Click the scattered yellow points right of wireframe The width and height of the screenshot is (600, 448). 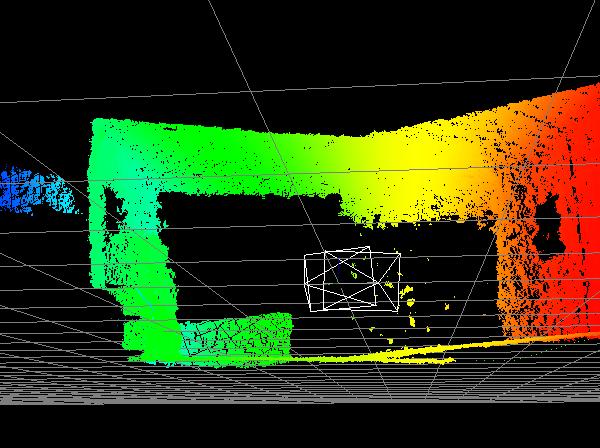410,295
